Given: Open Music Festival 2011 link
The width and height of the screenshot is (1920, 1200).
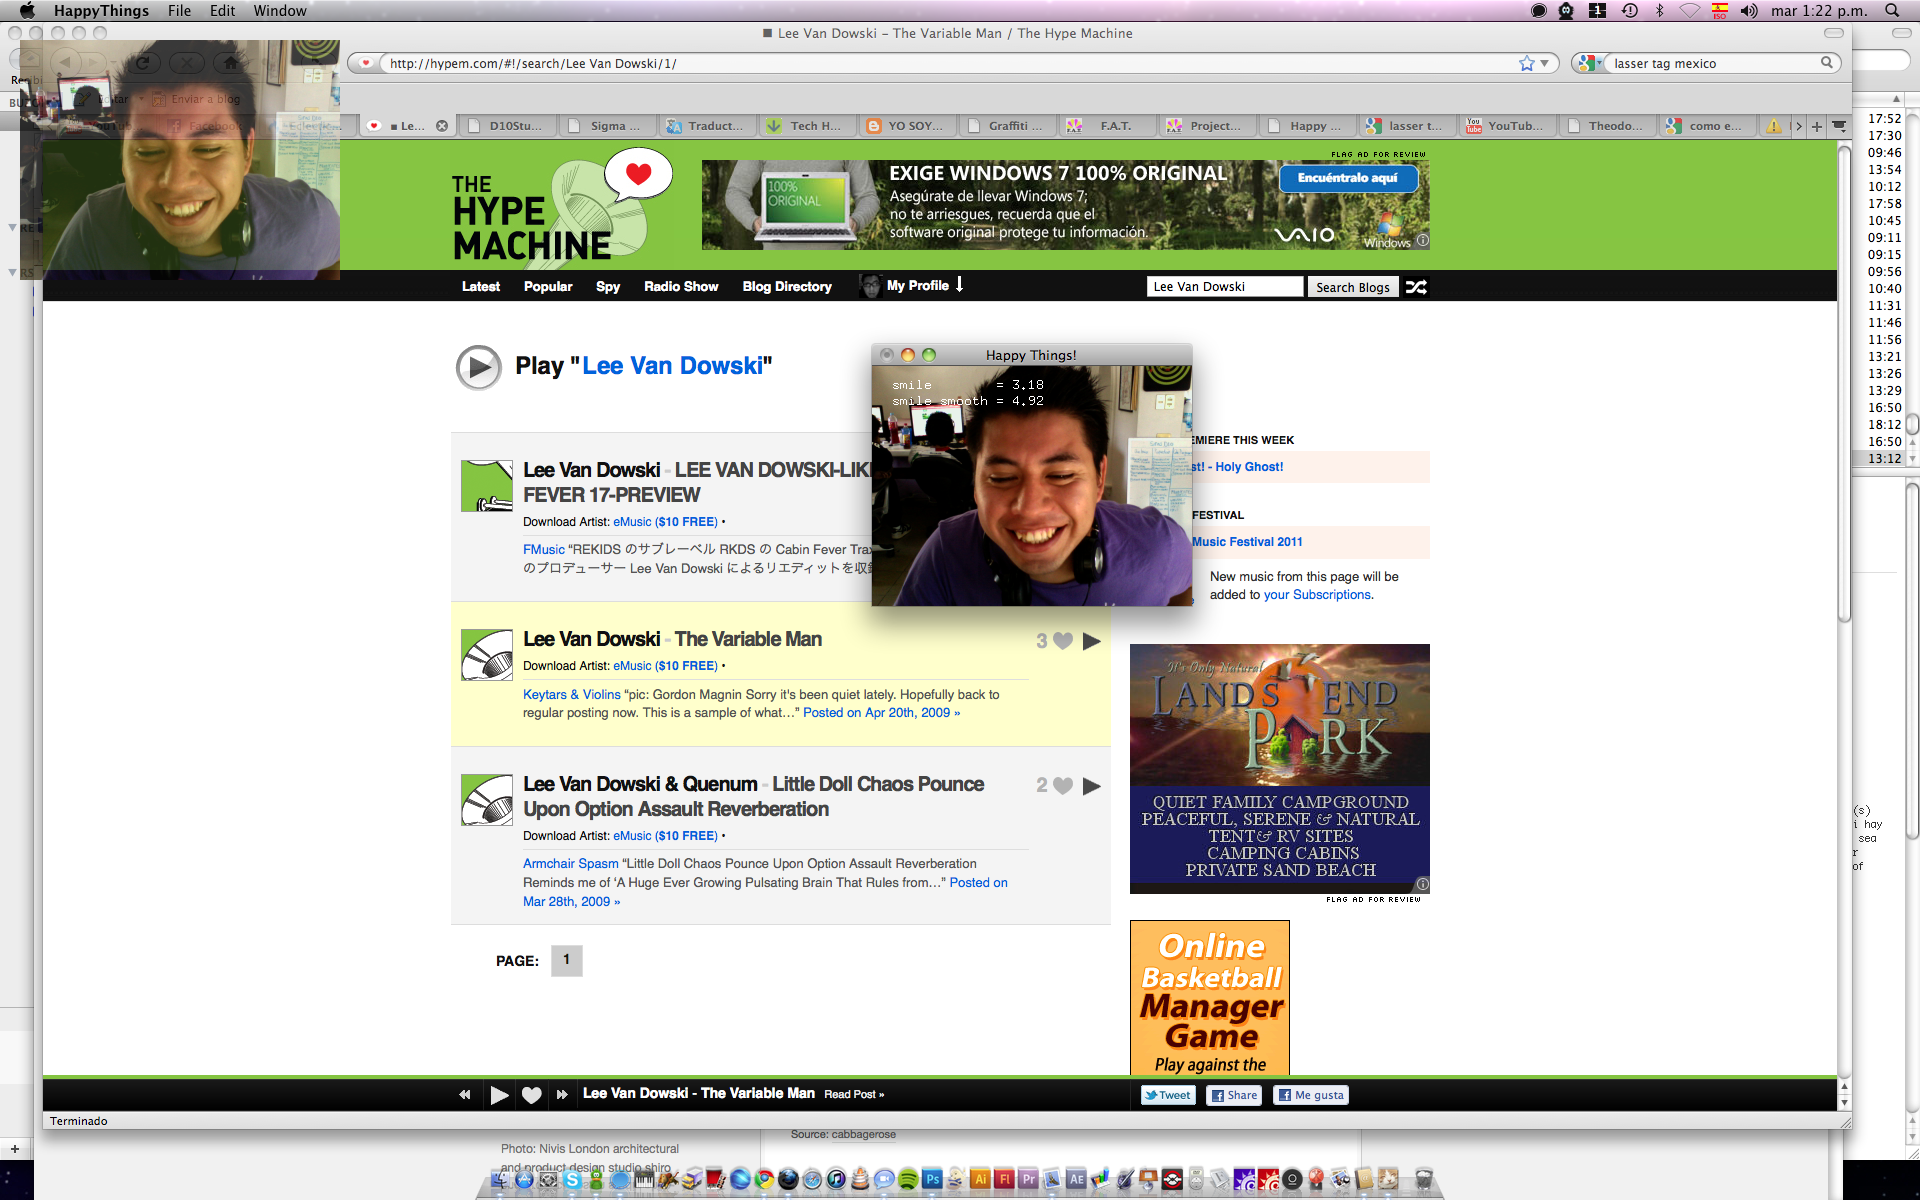Looking at the screenshot, I should [x=1247, y=542].
